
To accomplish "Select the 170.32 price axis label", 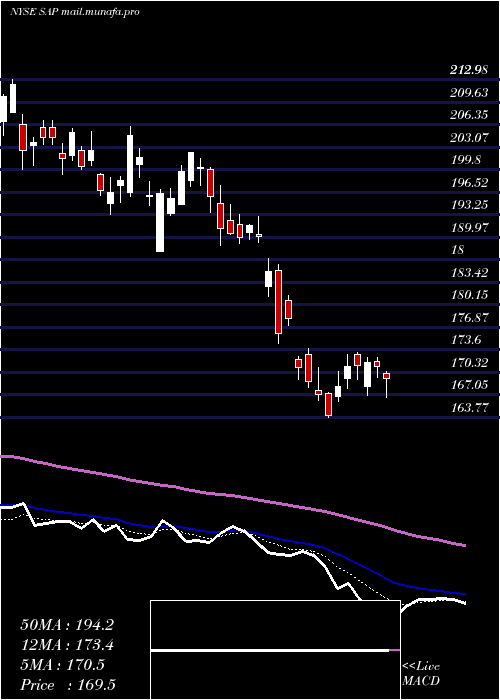I will click(468, 363).
